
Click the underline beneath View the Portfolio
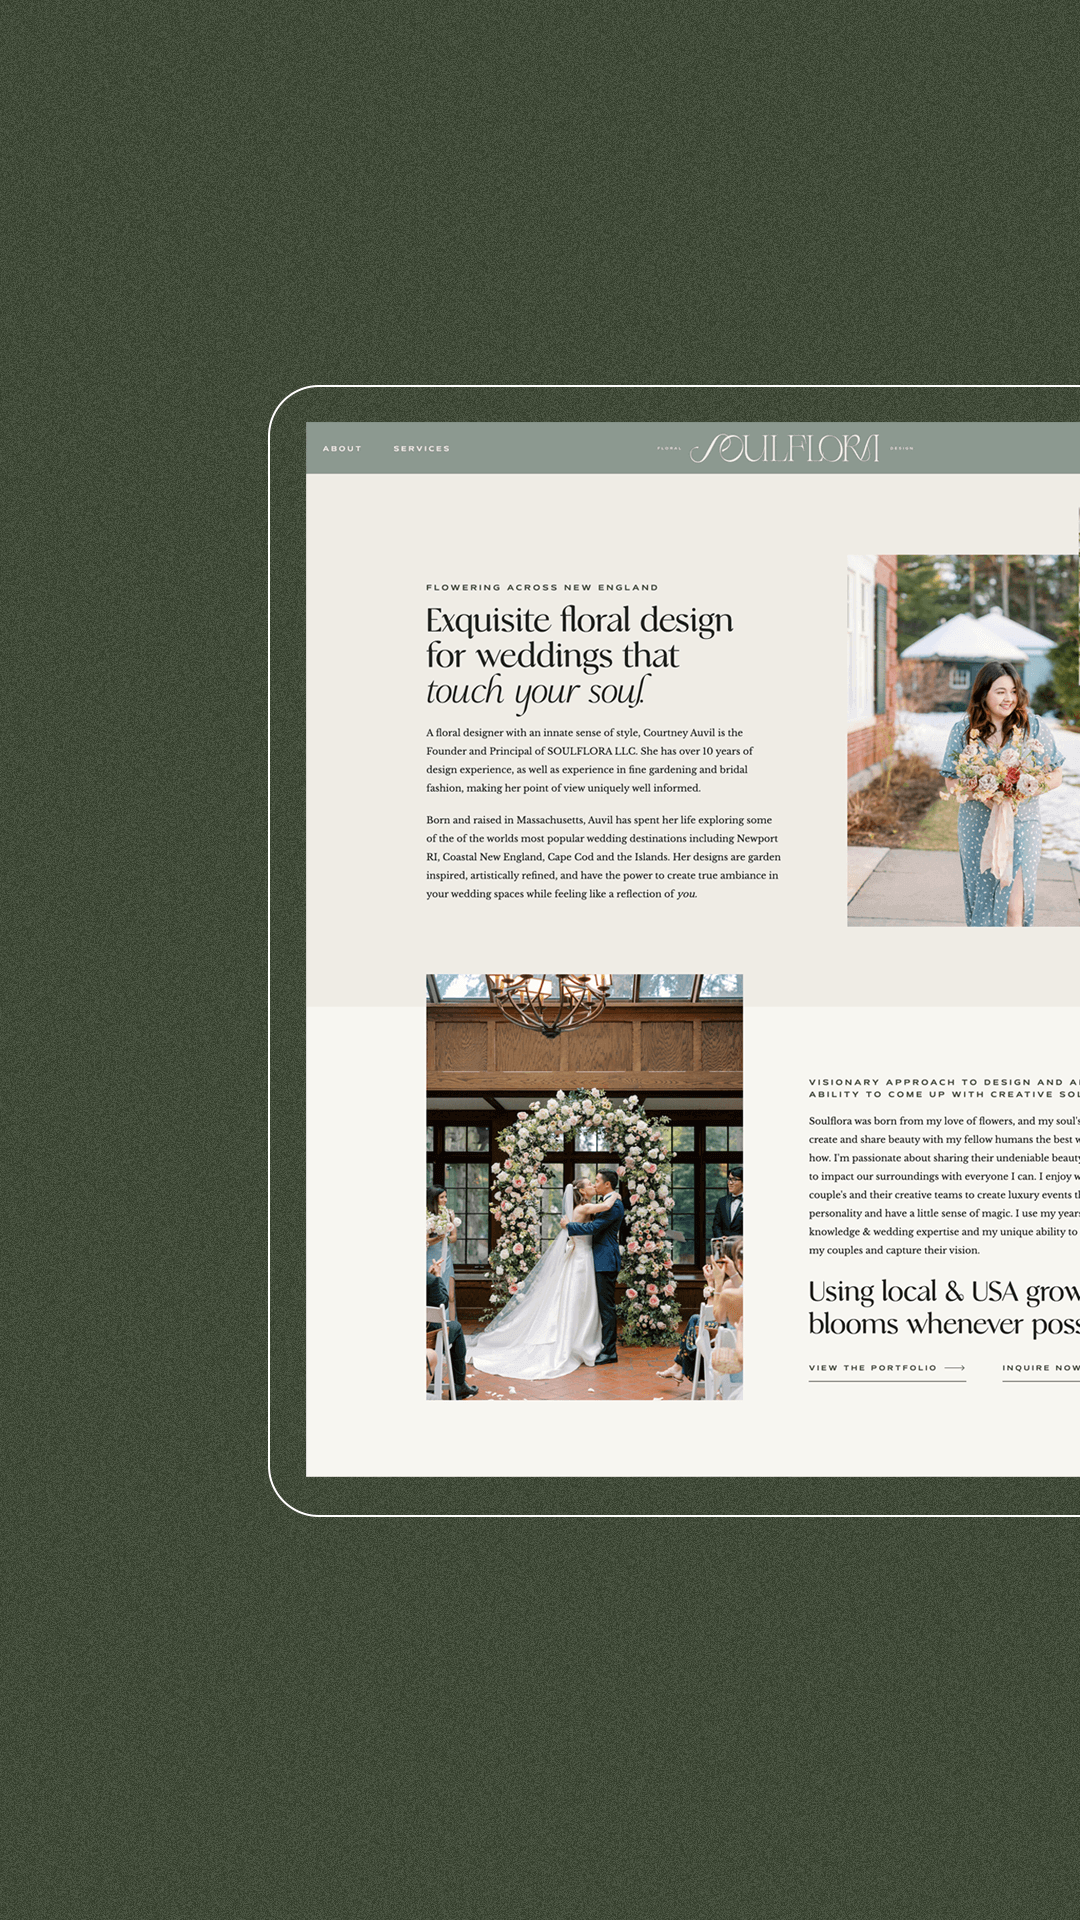click(887, 1381)
